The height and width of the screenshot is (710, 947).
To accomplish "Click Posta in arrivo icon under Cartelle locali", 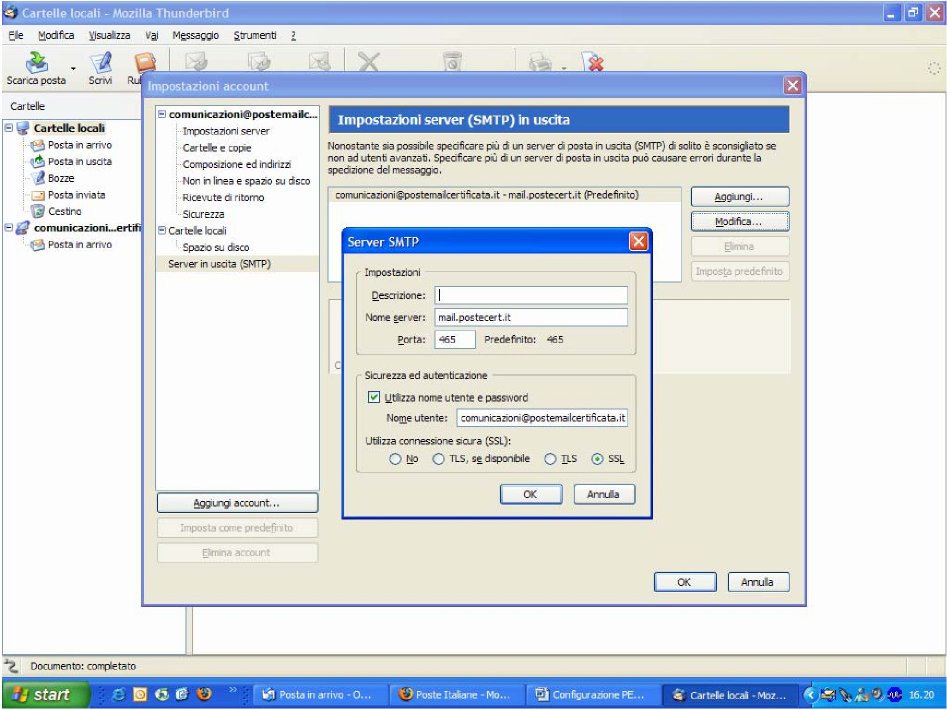I will pos(37,145).
